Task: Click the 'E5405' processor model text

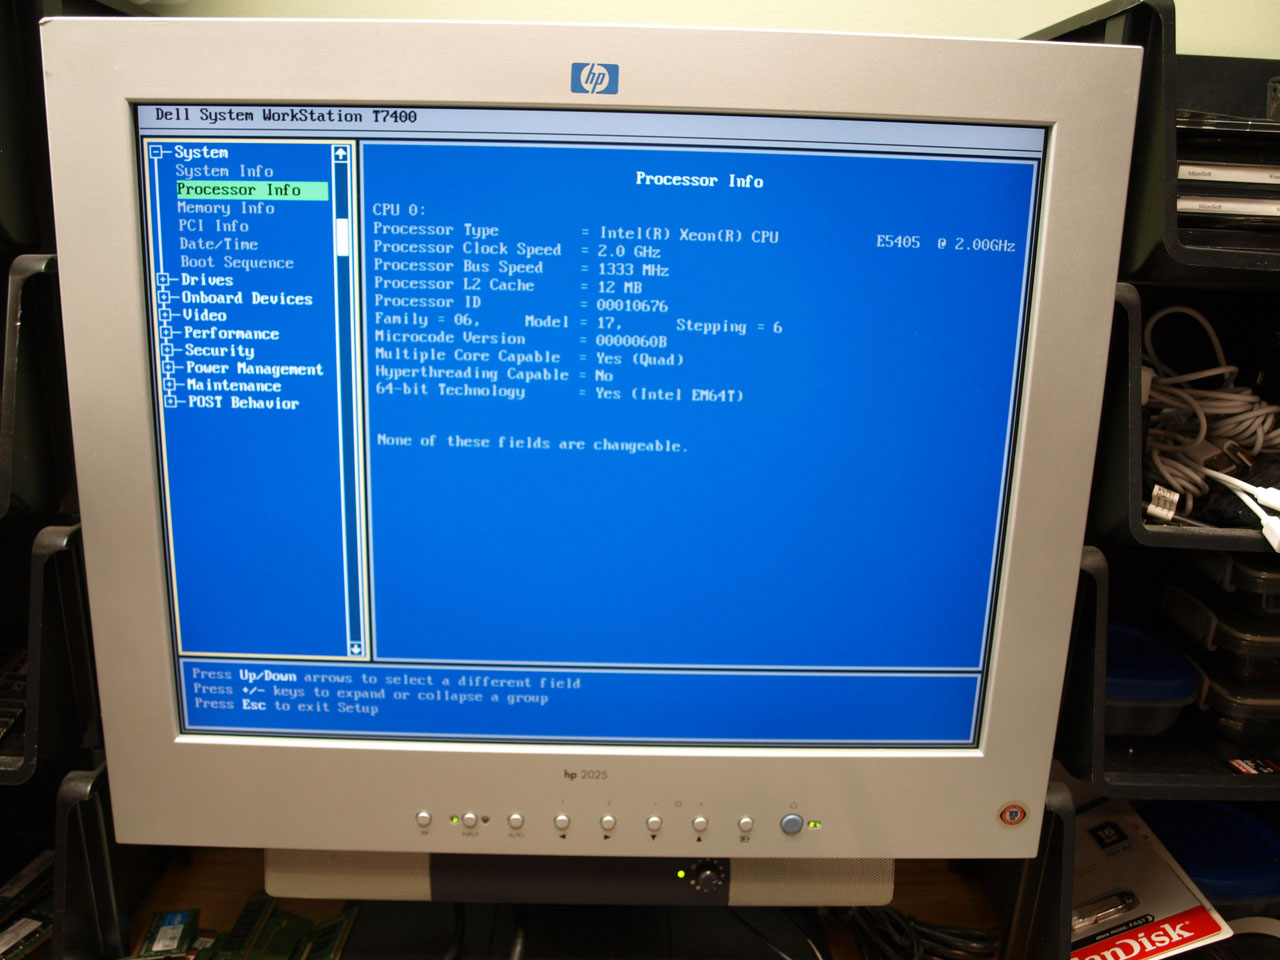Action: point(898,242)
